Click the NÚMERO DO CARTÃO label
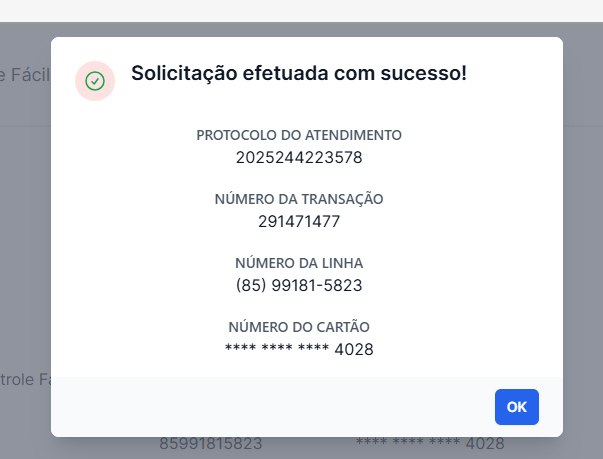The height and width of the screenshot is (459, 603). coord(299,327)
